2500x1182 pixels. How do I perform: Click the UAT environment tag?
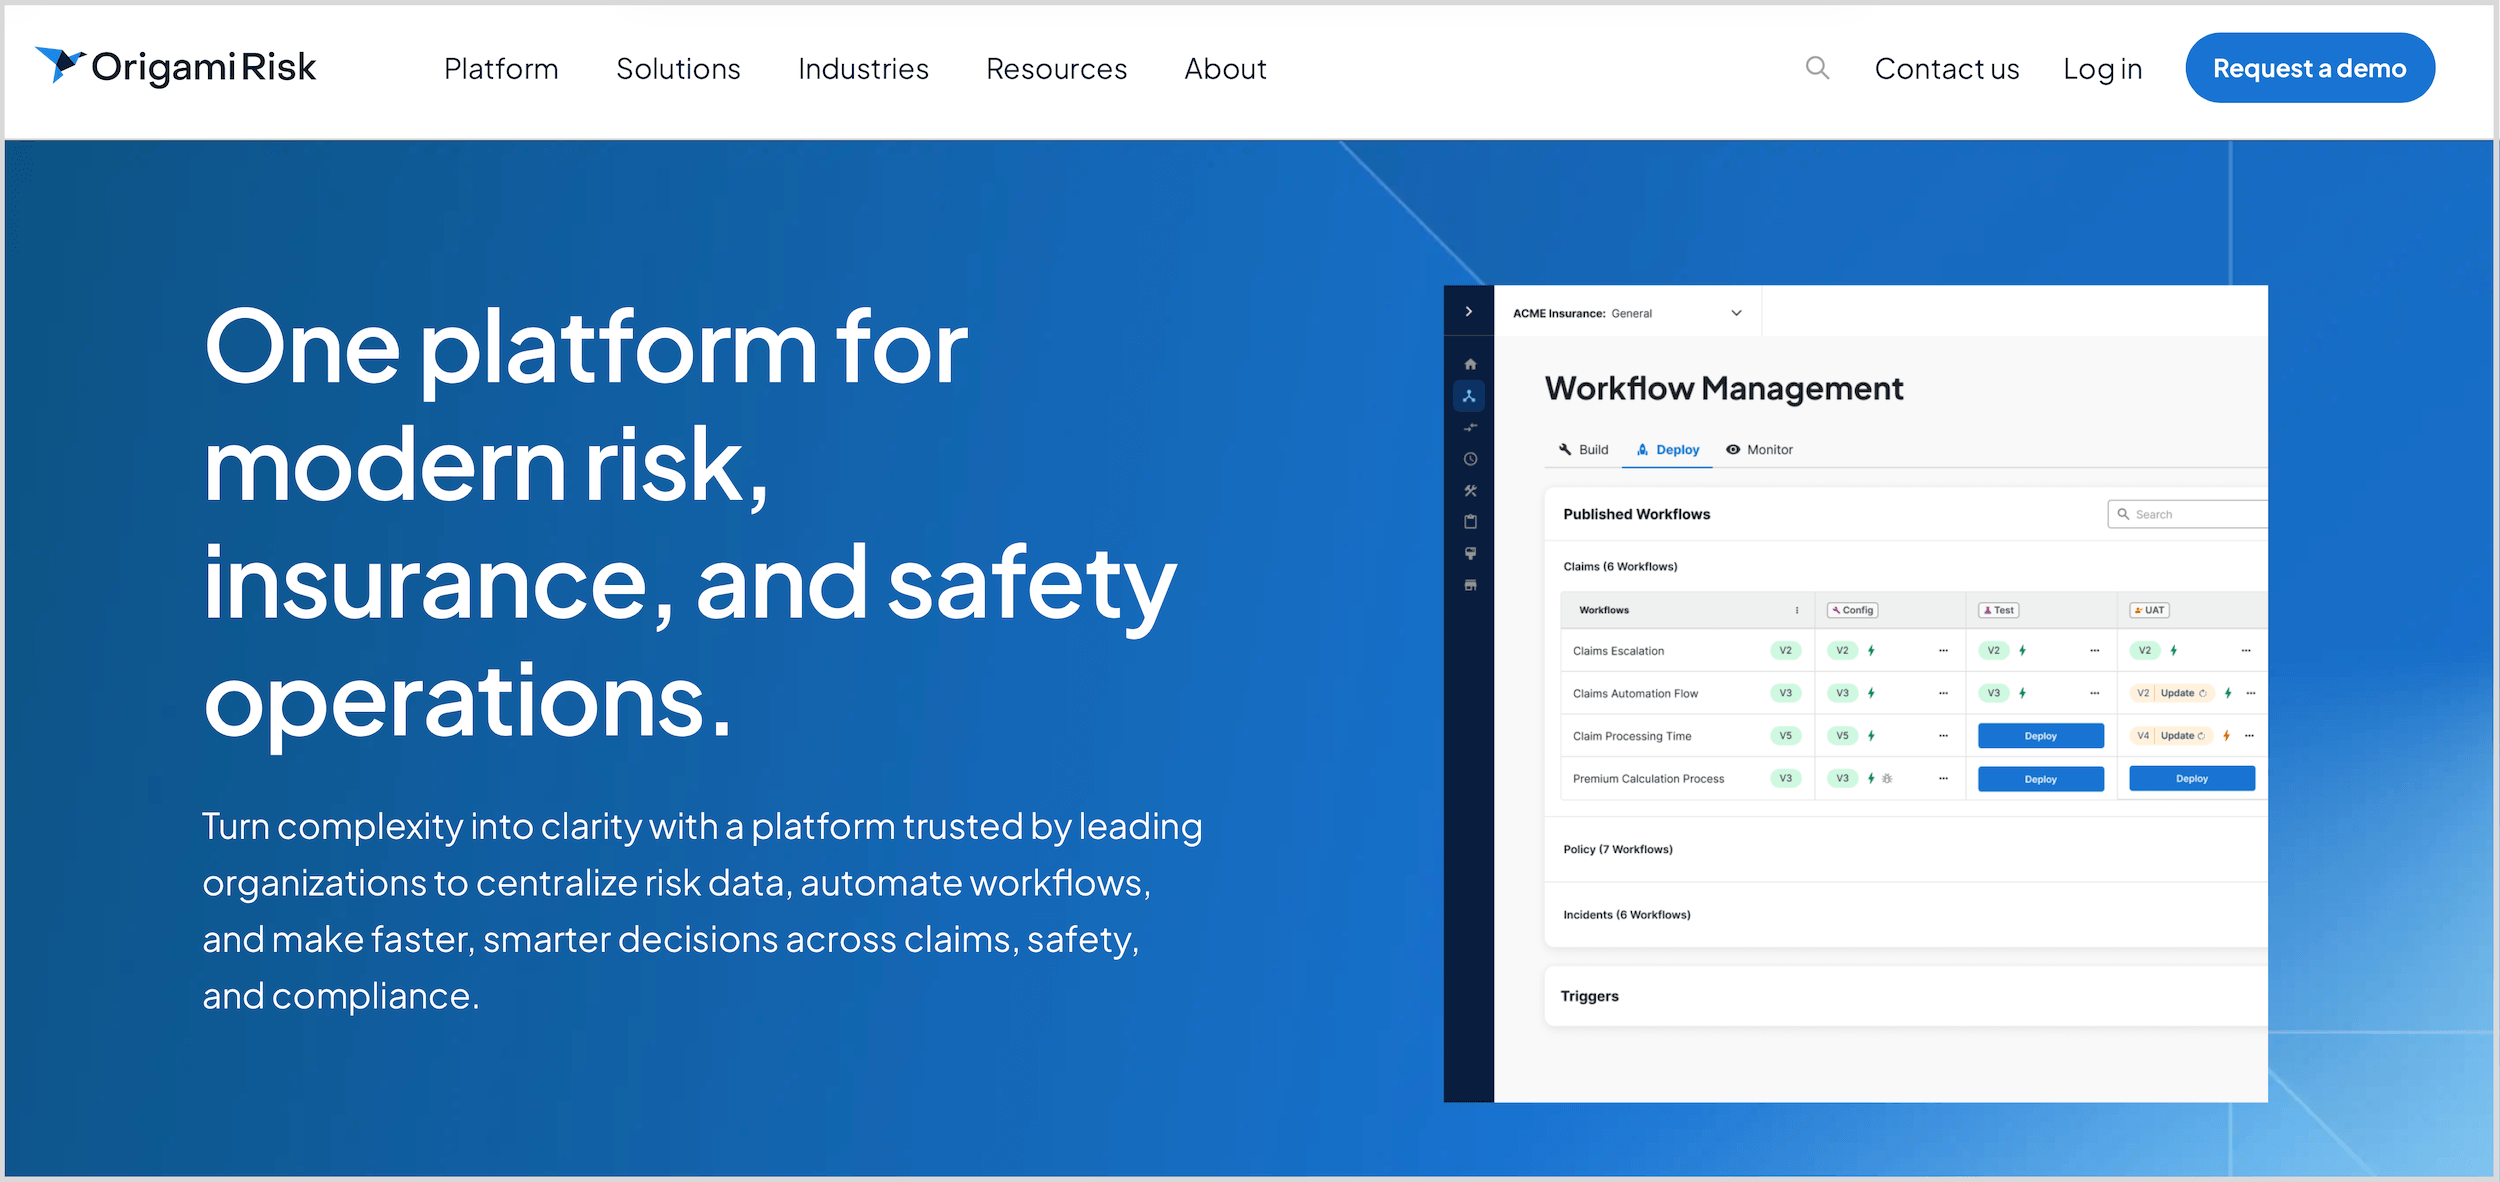point(2149,610)
